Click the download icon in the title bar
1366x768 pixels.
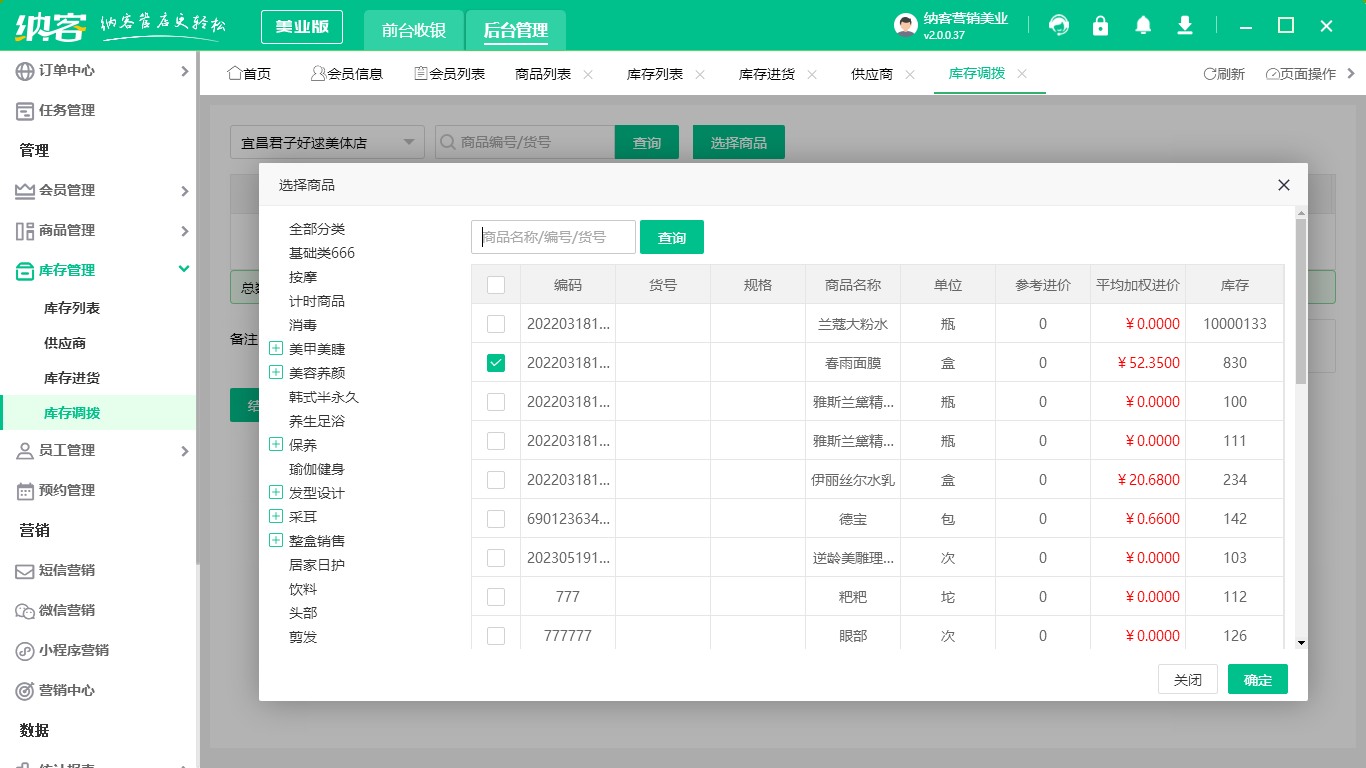[x=1184, y=25]
